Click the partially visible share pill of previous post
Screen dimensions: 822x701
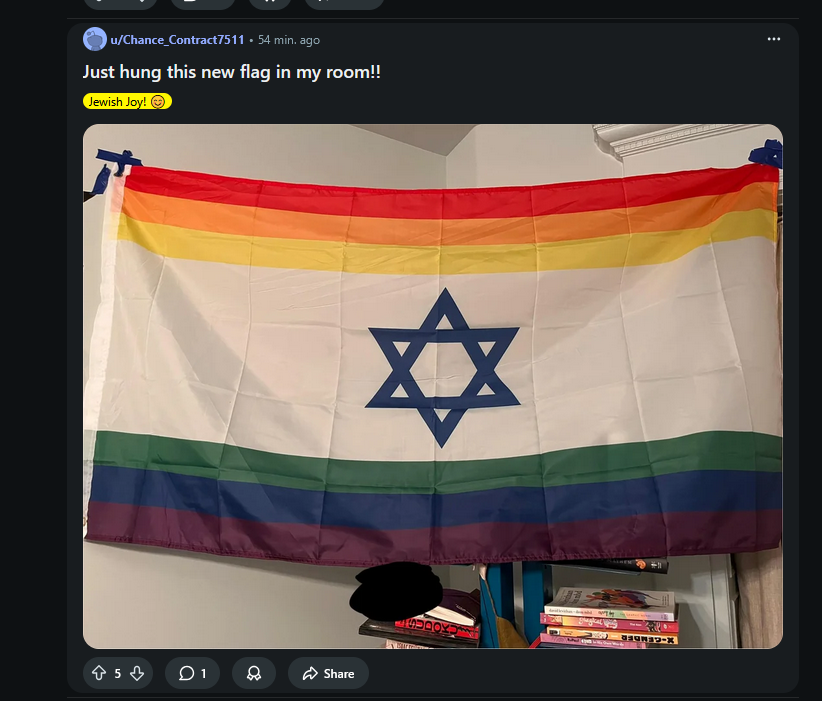[x=344, y=4]
